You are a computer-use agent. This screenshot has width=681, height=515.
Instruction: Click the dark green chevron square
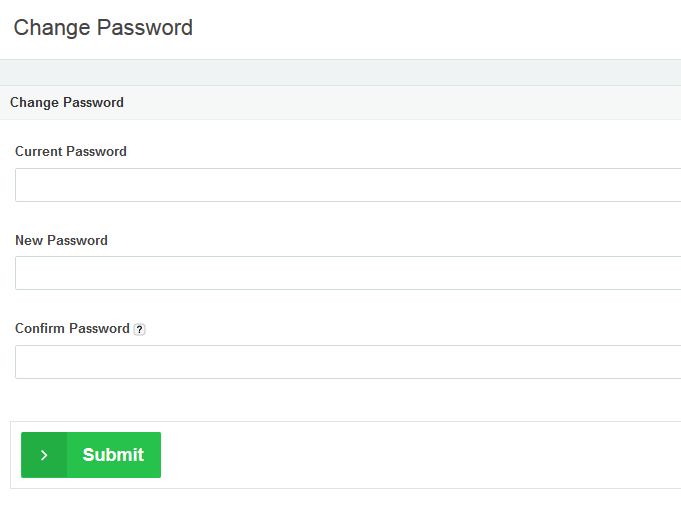(x=44, y=455)
